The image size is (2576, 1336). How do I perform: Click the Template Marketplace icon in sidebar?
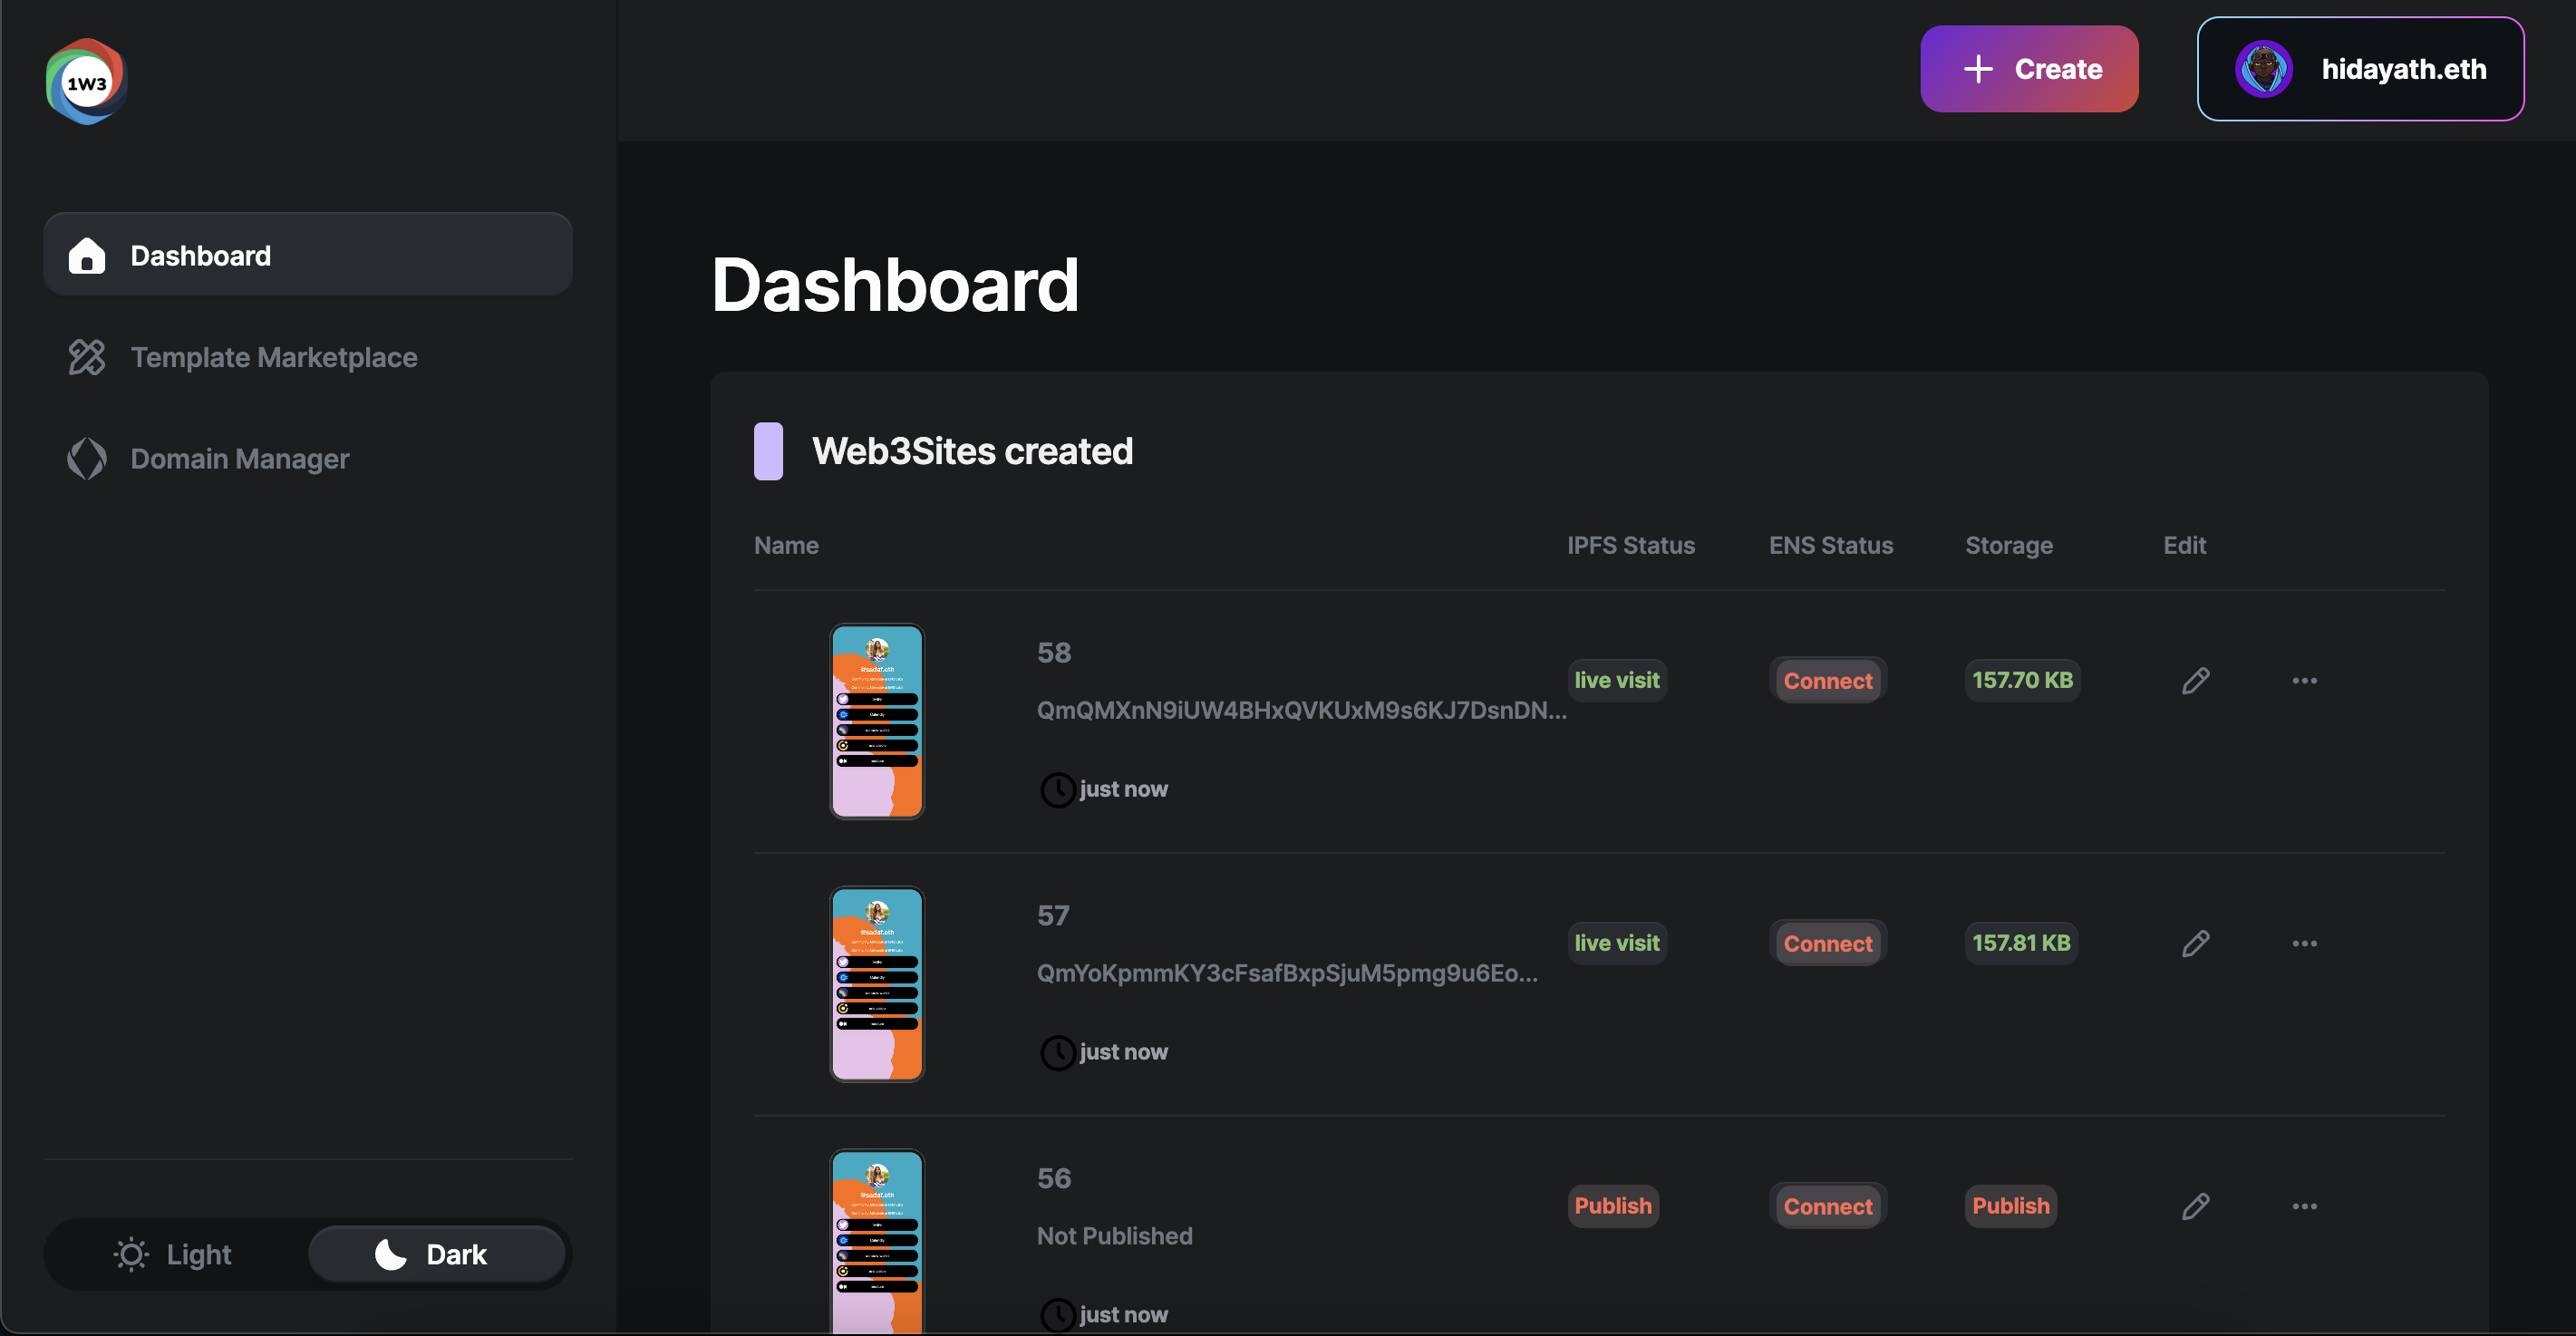click(86, 357)
